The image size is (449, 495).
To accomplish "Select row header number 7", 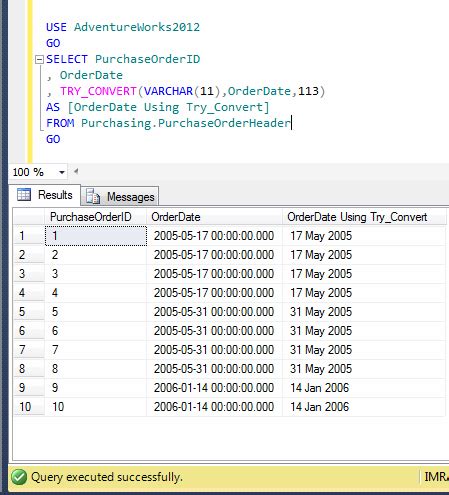I will (x=29, y=350).
